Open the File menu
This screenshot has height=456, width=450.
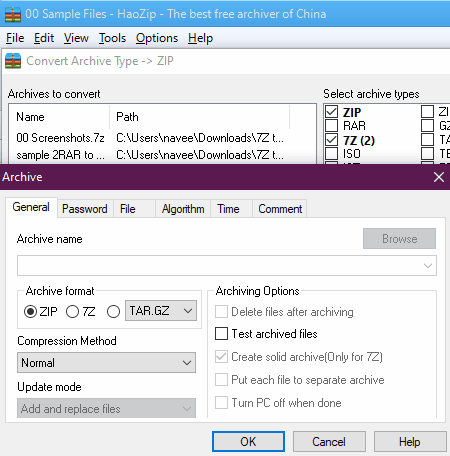tap(15, 38)
